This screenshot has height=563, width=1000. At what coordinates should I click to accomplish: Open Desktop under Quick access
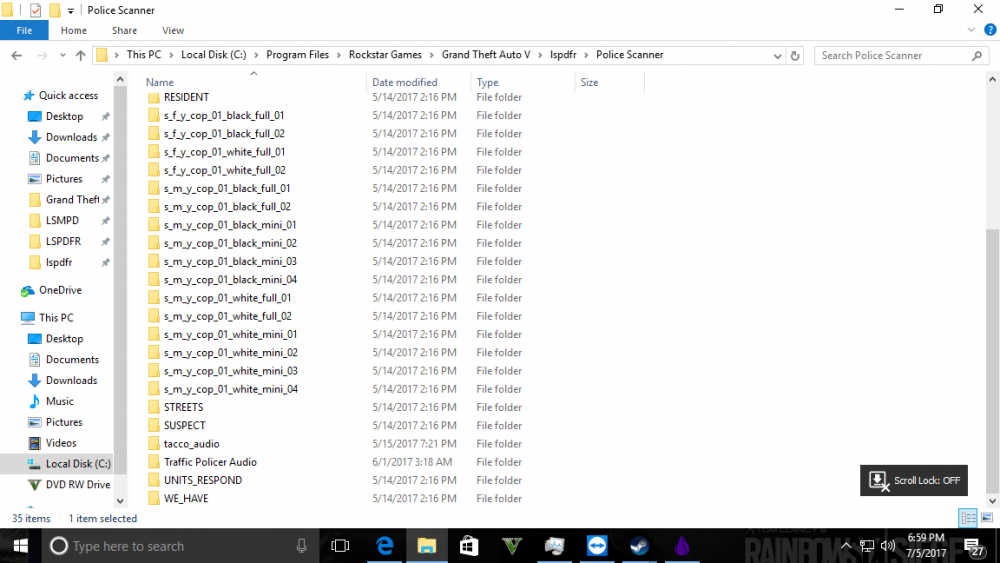[x=64, y=117]
